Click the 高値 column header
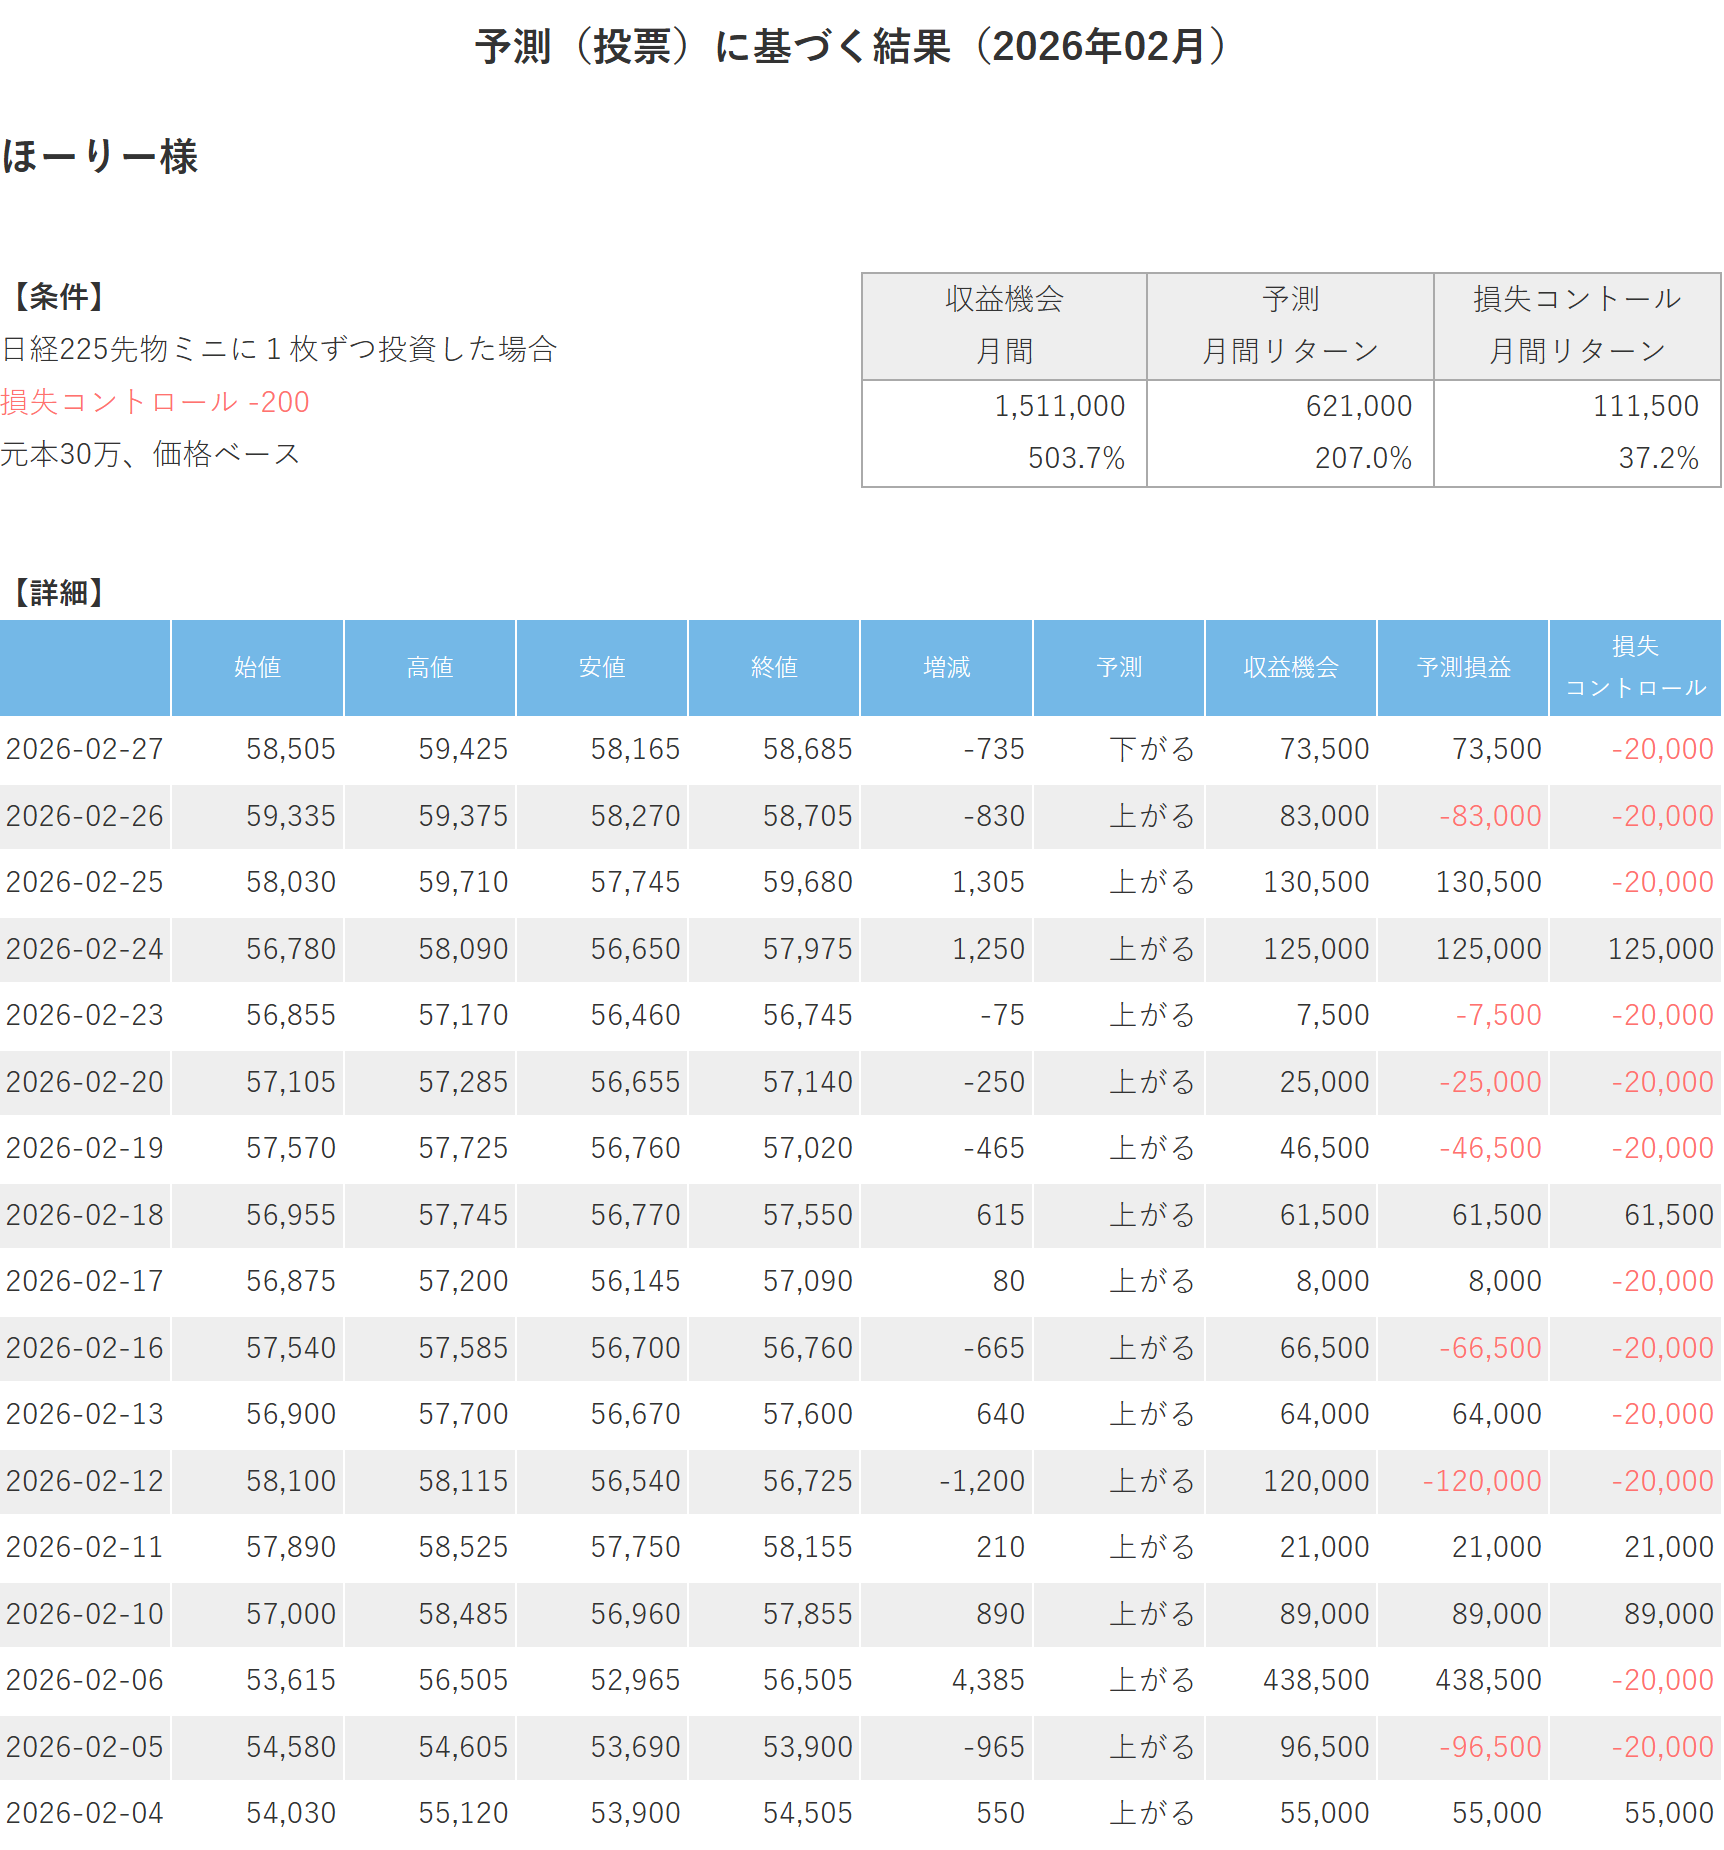 pos(430,667)
